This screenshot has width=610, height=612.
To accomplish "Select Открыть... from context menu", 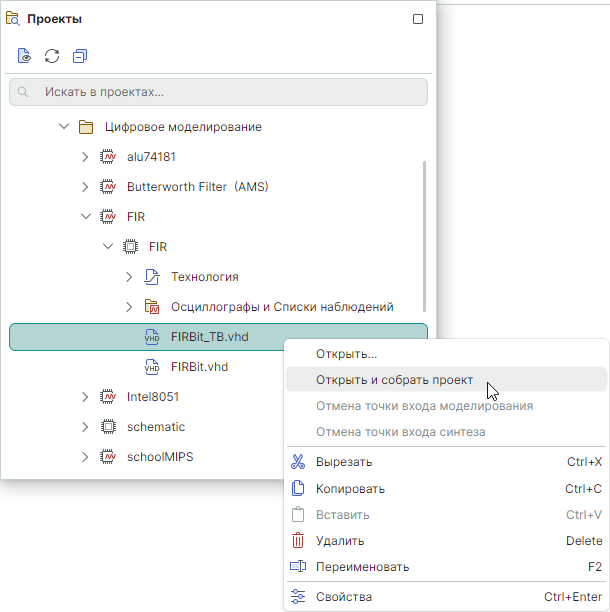I will click(346, 354).
